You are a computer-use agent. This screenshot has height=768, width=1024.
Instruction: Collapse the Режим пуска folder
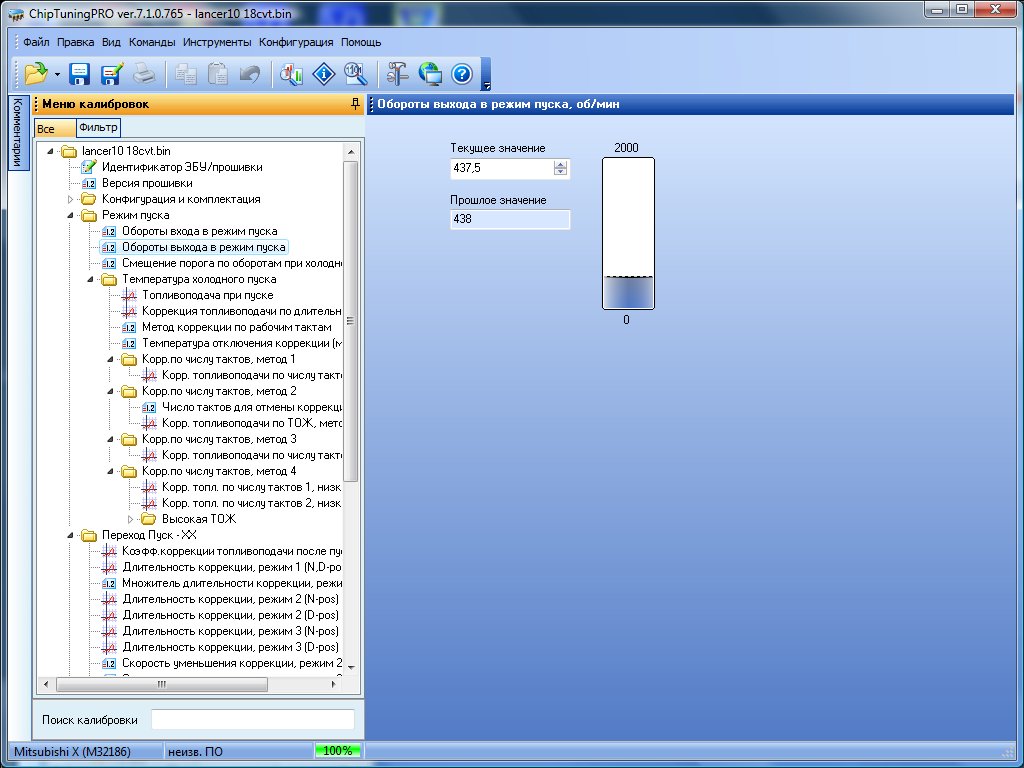(70, 215)
